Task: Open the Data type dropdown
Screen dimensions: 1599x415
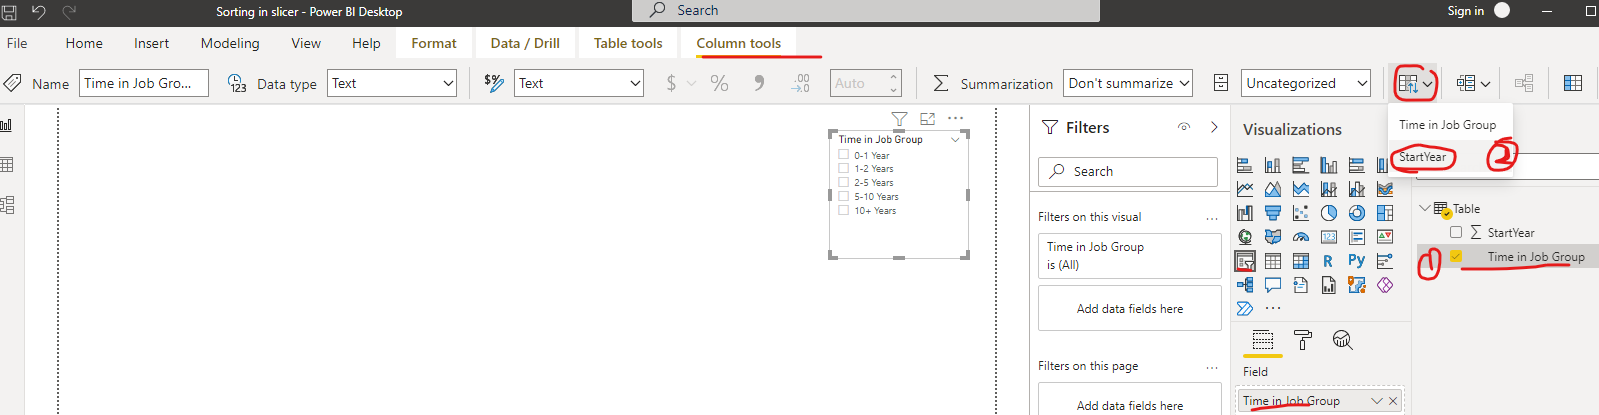Action: (392, 83)
